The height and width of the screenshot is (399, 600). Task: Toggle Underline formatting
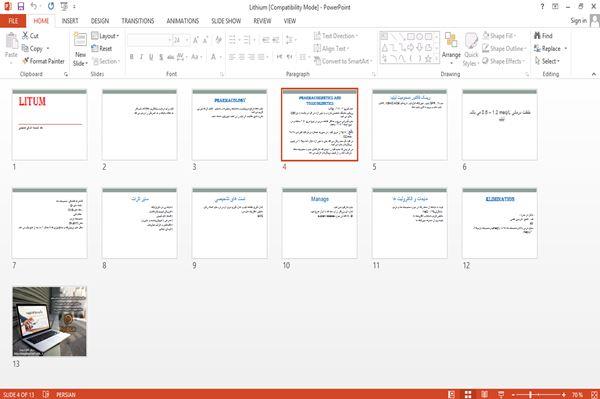point(151,57)
